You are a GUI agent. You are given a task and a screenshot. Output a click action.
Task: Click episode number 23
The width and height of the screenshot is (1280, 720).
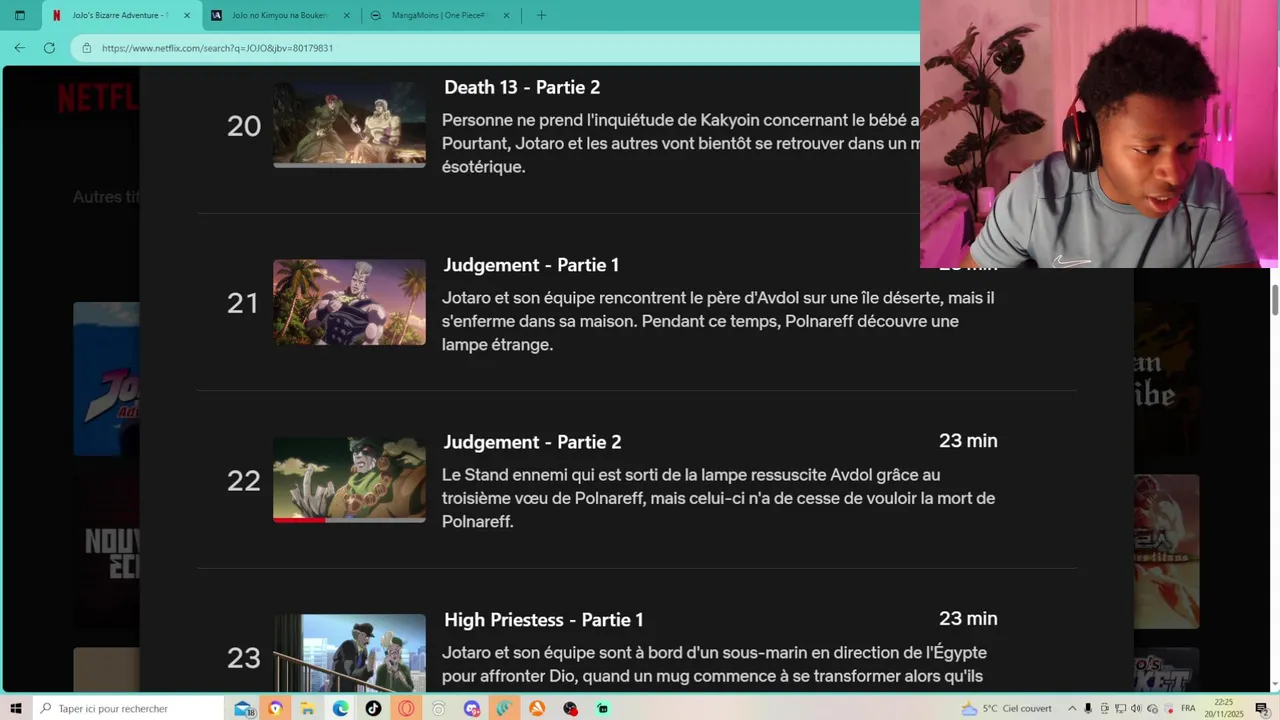(x=244, y=658)
